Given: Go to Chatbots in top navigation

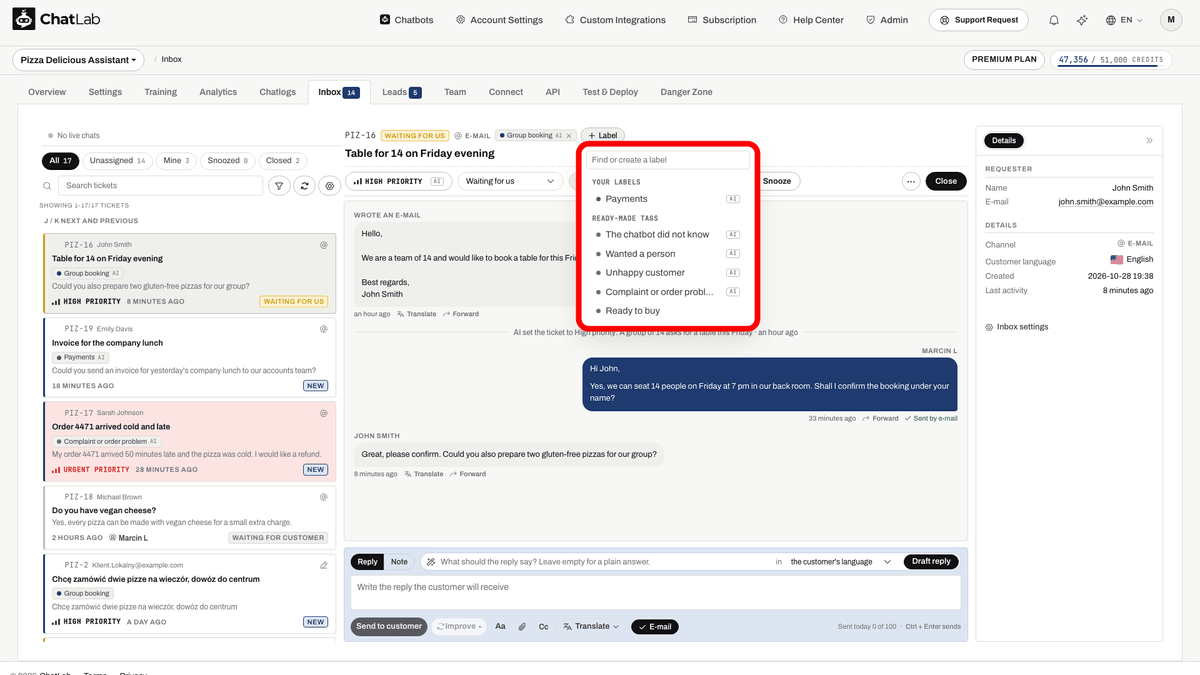Looking at the screenshot, I should pyautogui.click(x=407, y=20).
